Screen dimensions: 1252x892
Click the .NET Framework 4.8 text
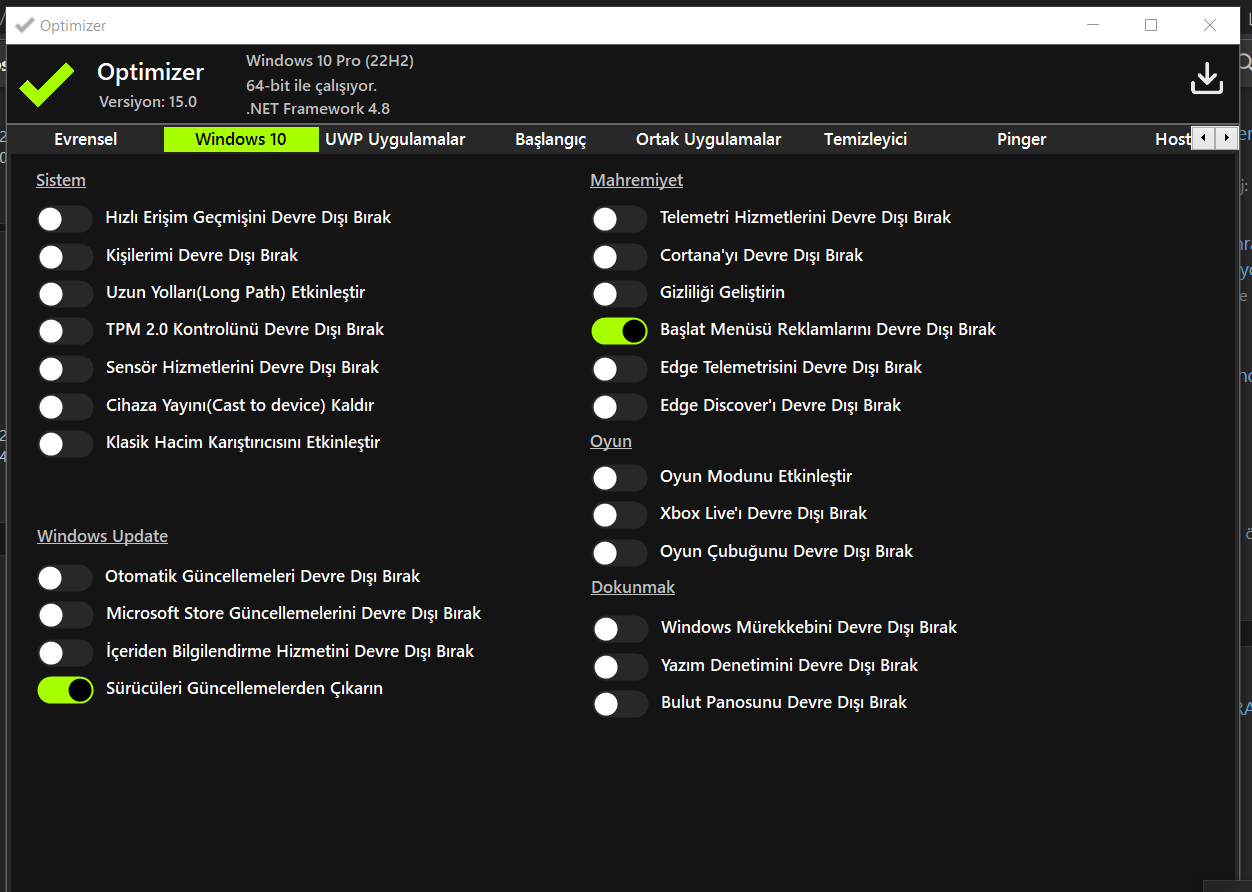tap(318, 108)
